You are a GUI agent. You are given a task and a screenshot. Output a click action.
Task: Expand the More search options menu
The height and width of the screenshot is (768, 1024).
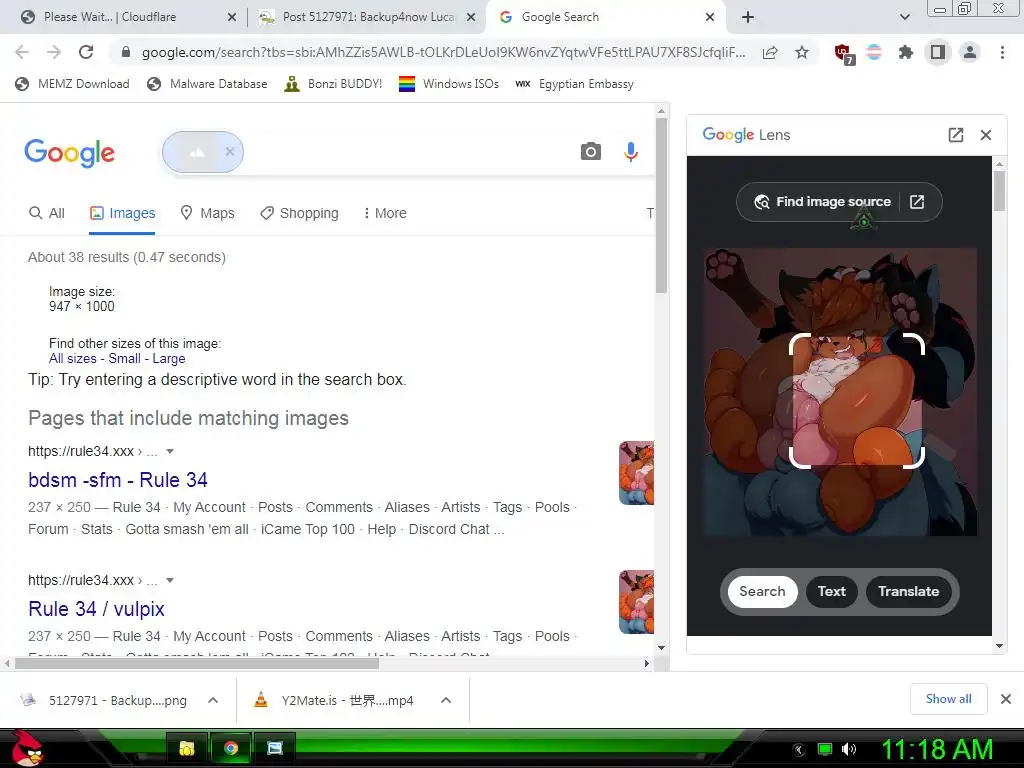[x=385, y=213]
